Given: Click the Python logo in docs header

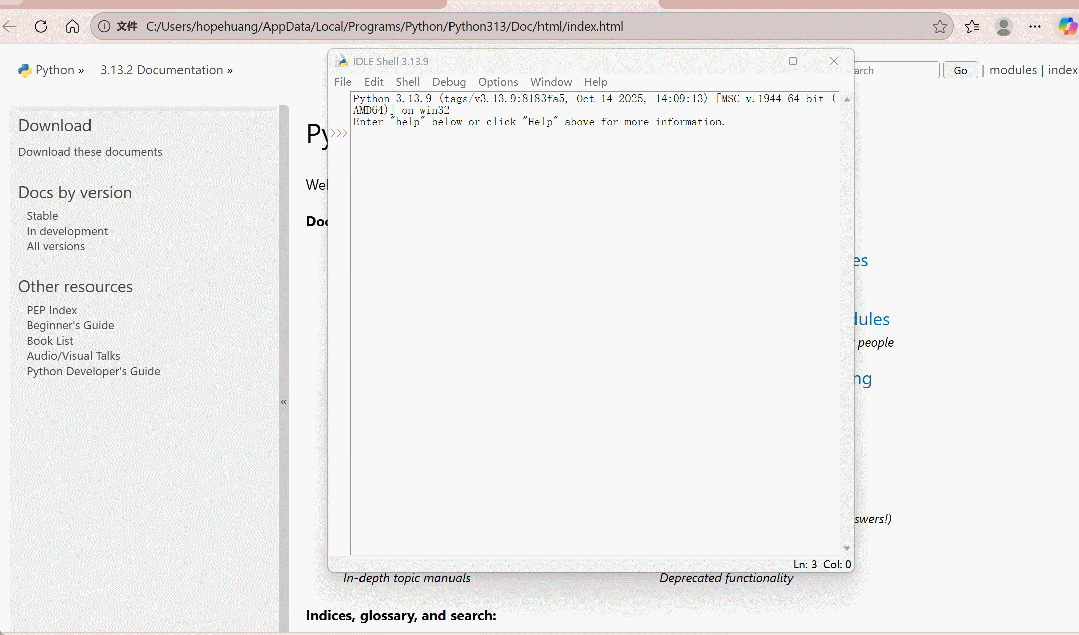Looking at the screenshot, I should 25,70.
